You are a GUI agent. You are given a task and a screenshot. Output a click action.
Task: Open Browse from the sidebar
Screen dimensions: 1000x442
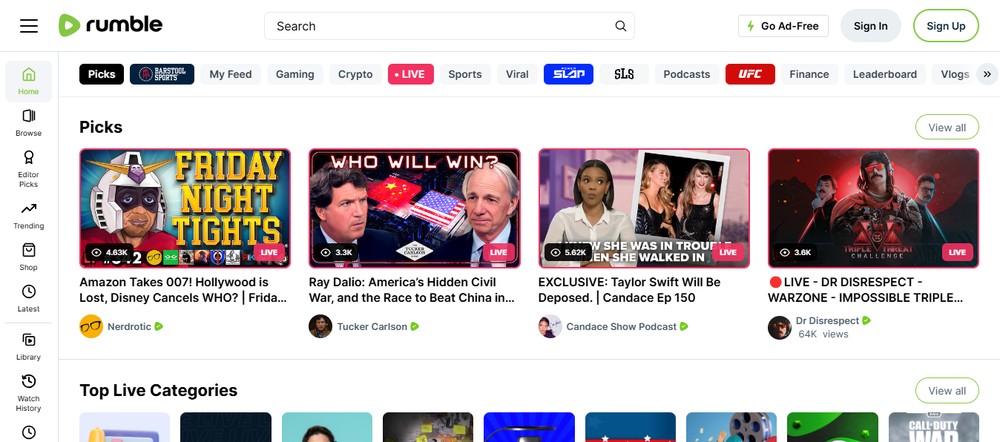(29, 123)
